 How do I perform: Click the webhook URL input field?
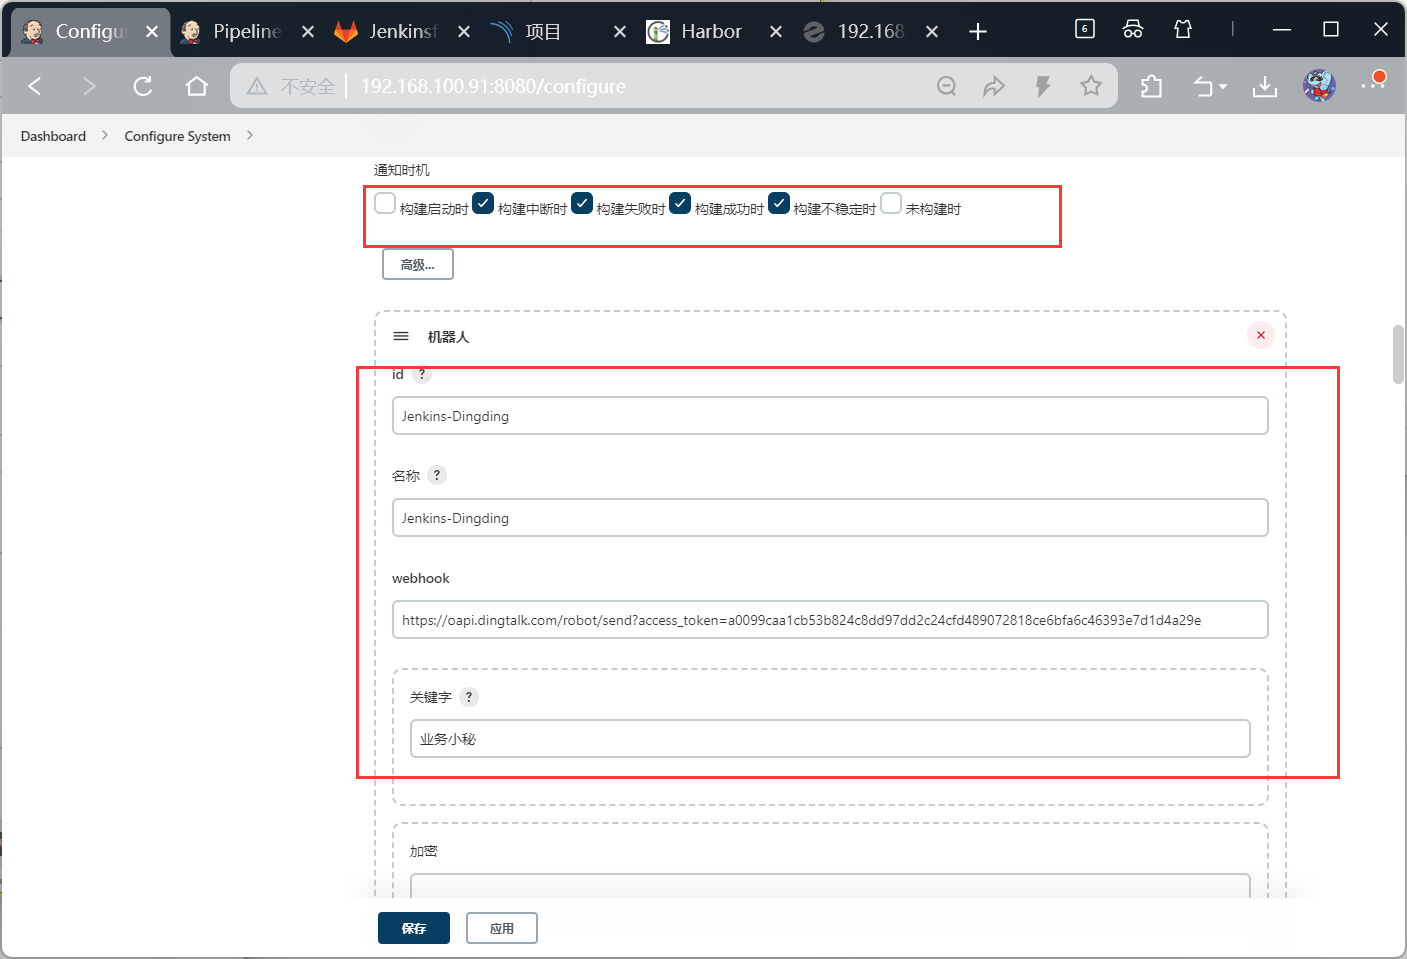[x=830, y=620]
